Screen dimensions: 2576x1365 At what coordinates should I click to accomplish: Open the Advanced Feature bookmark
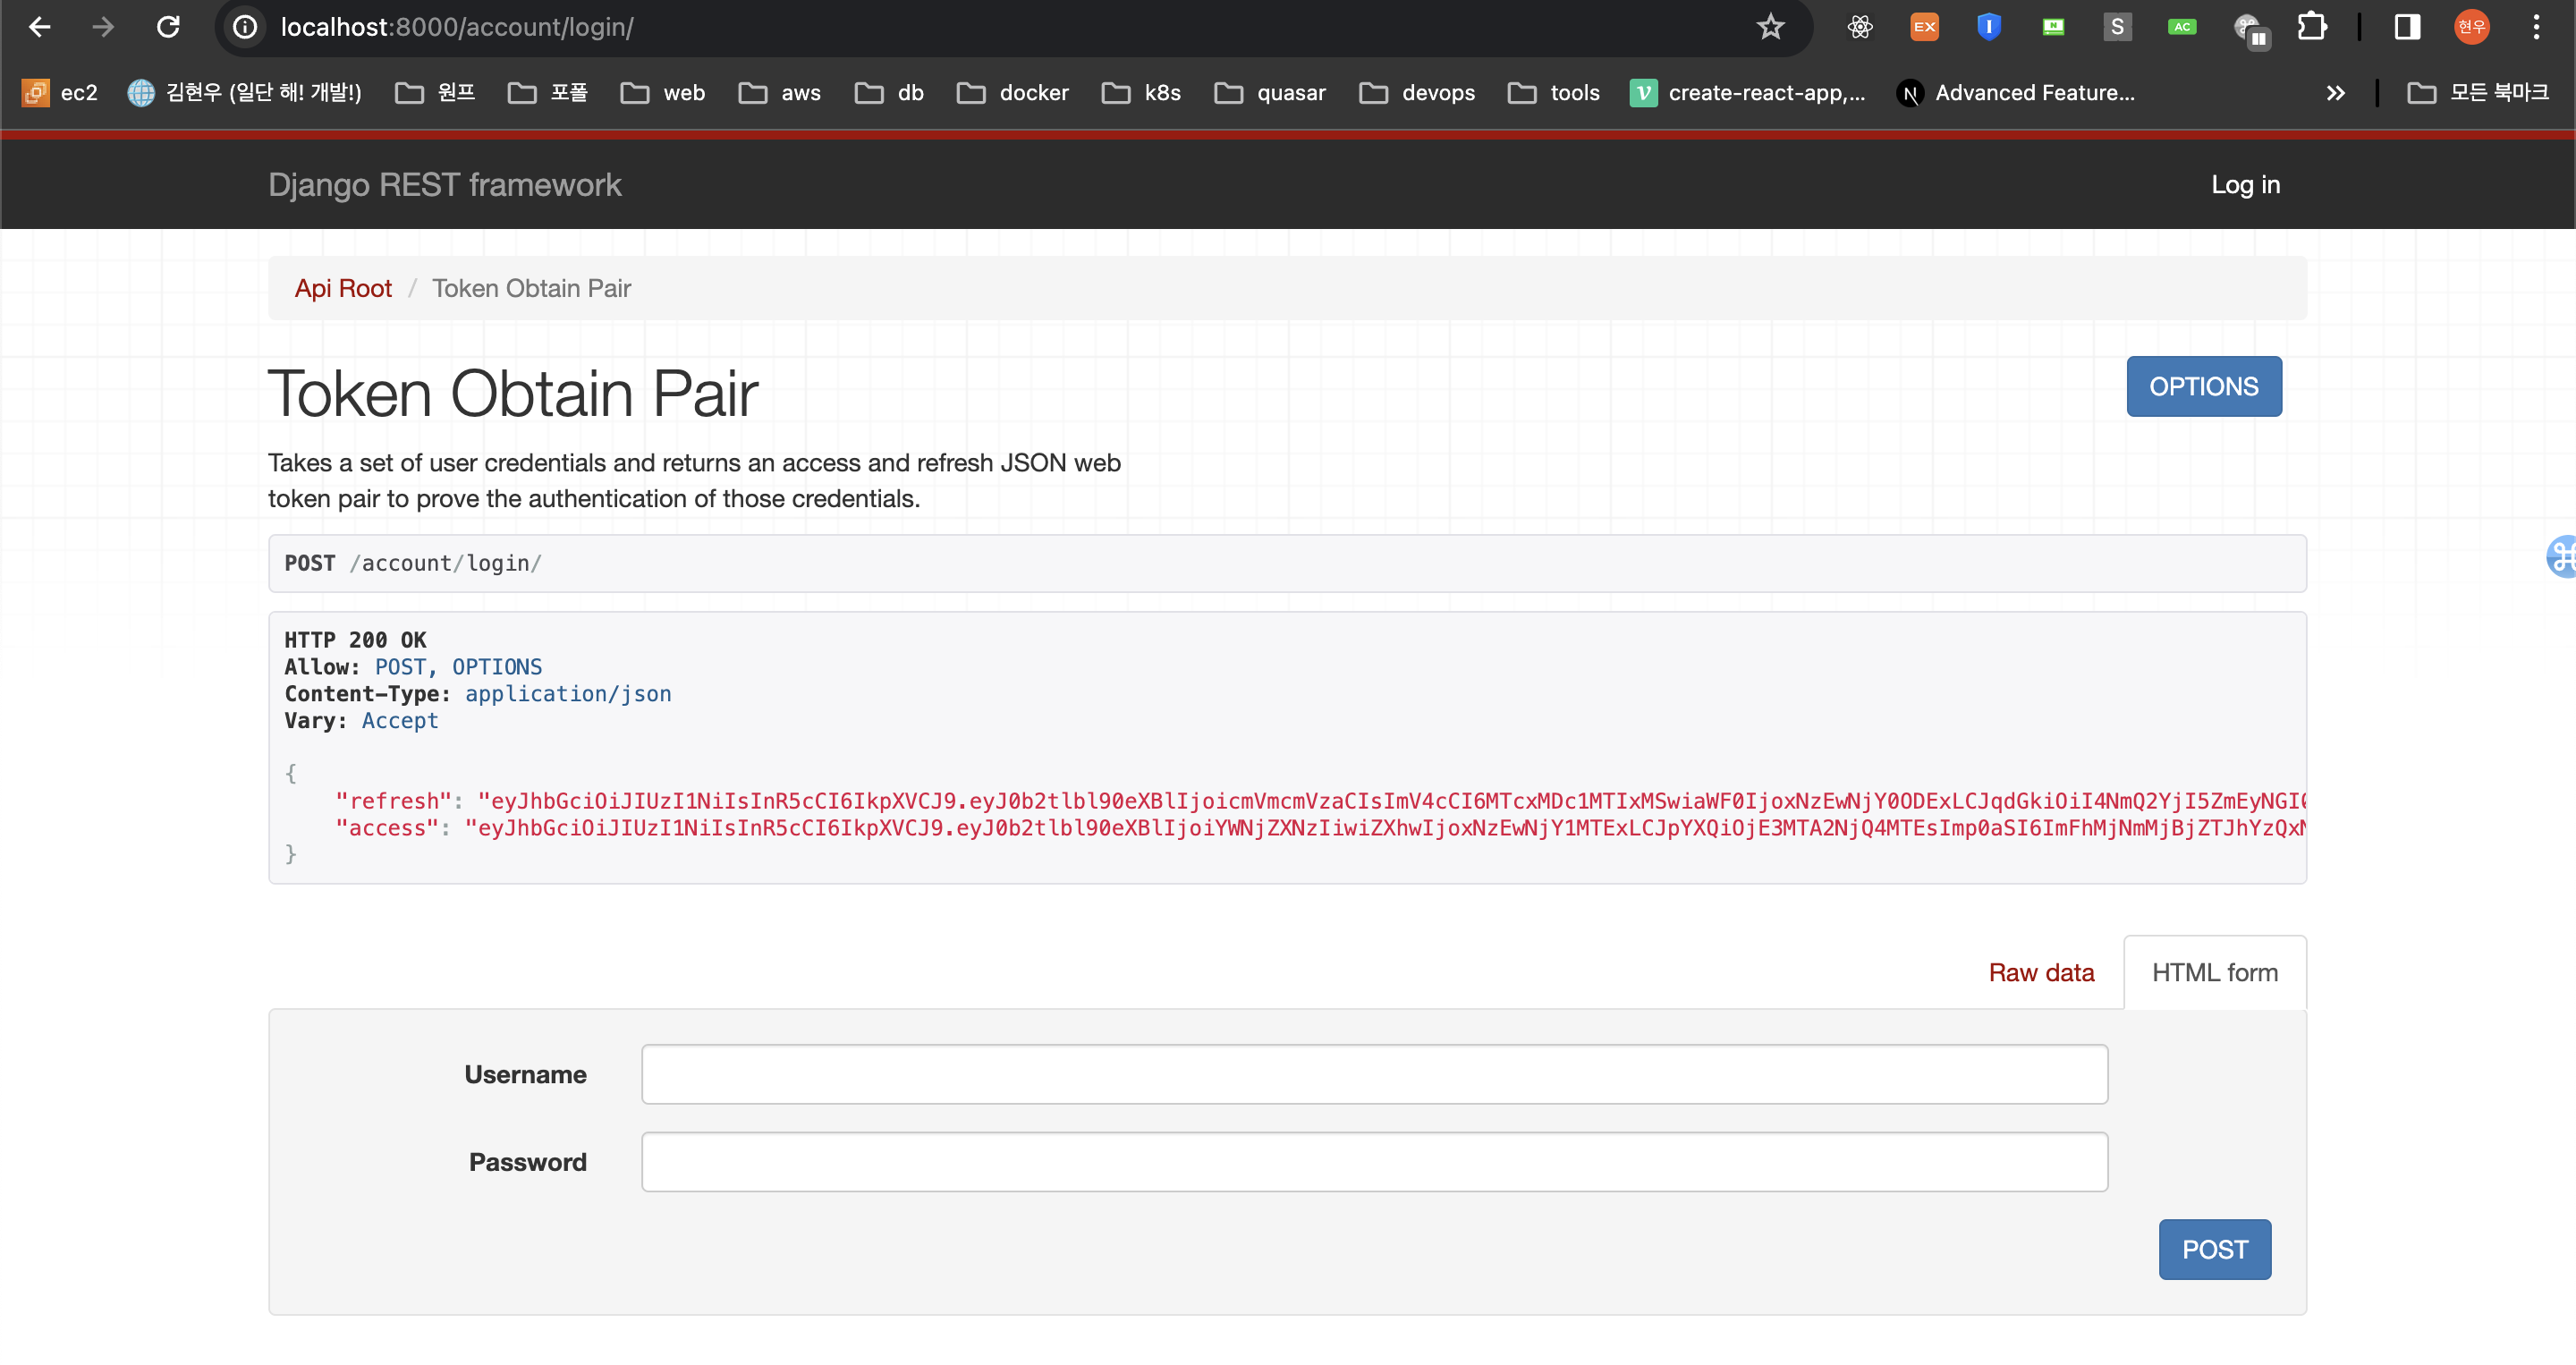(2016, 93)
